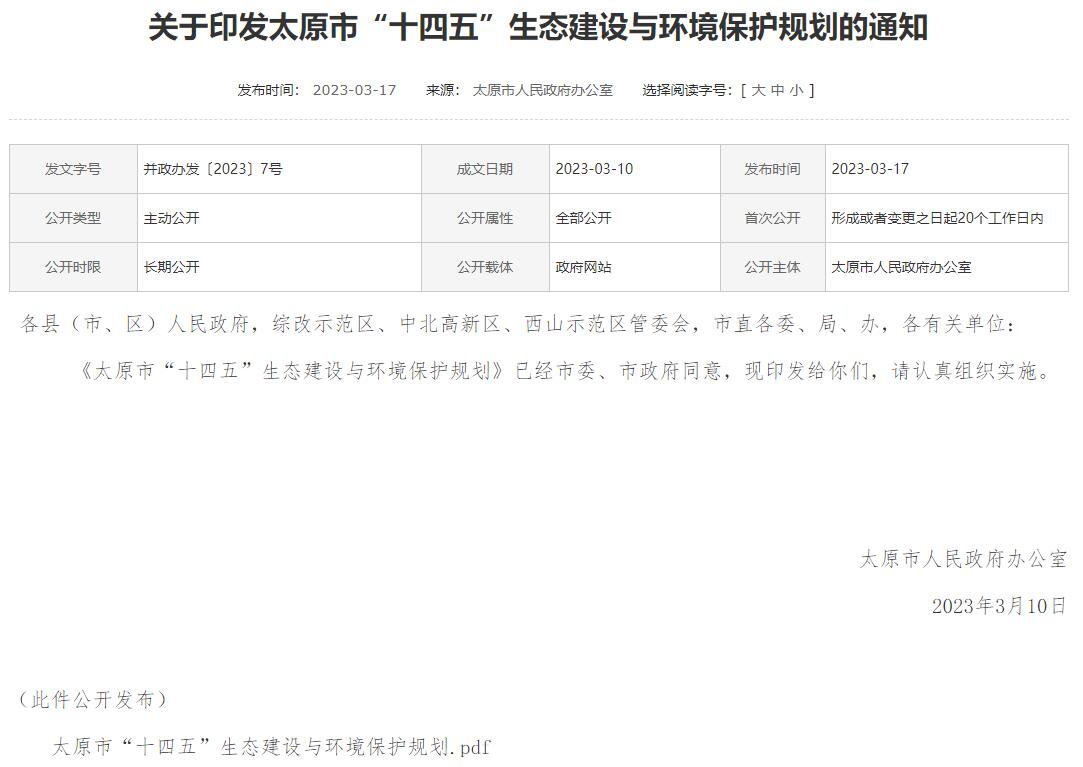Click the addressee line starting 各县（市、区）人民政府

[x=518, y=324]
